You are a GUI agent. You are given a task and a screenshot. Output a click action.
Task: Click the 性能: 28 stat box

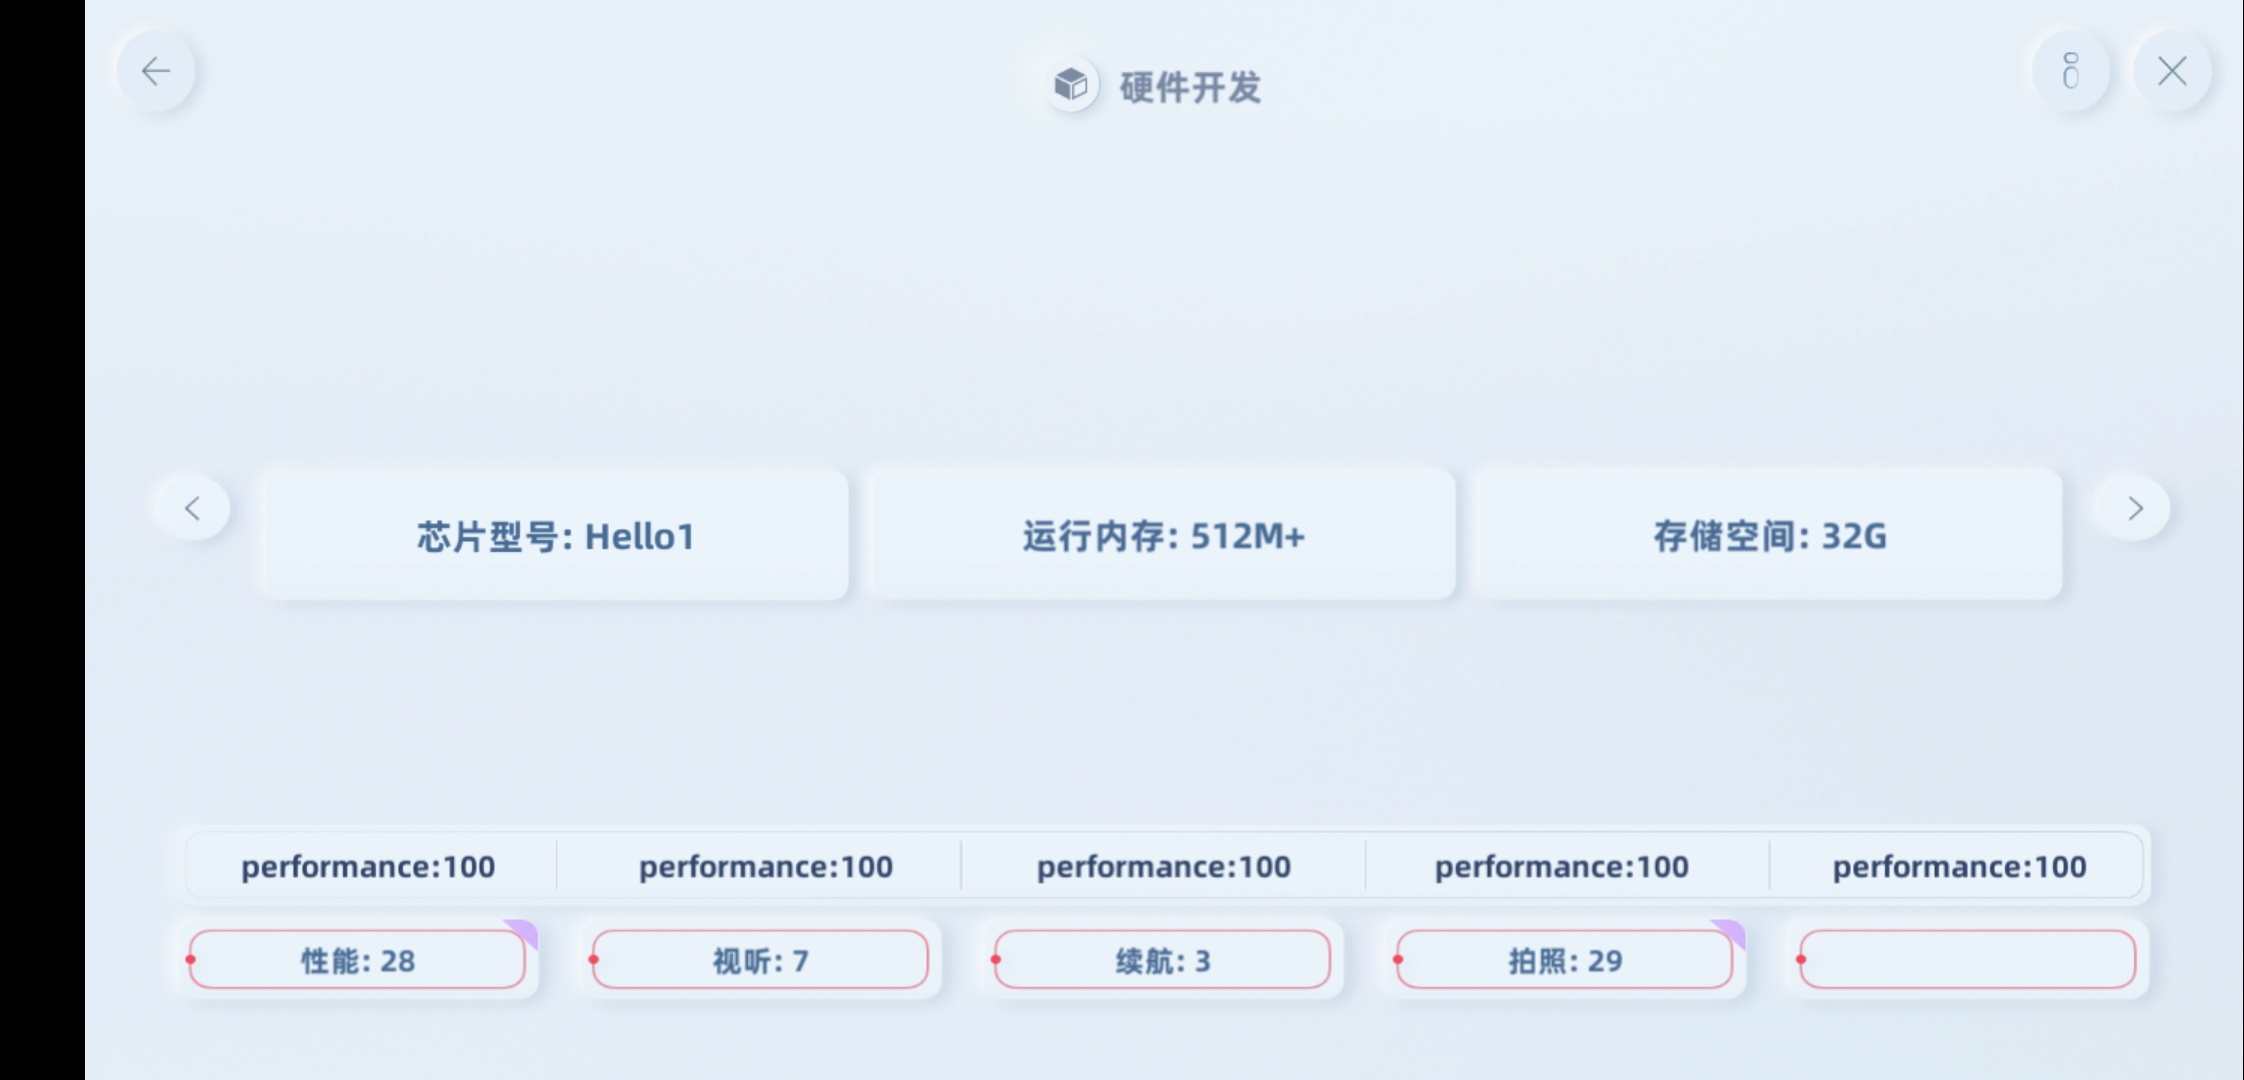tap(357, 960)
